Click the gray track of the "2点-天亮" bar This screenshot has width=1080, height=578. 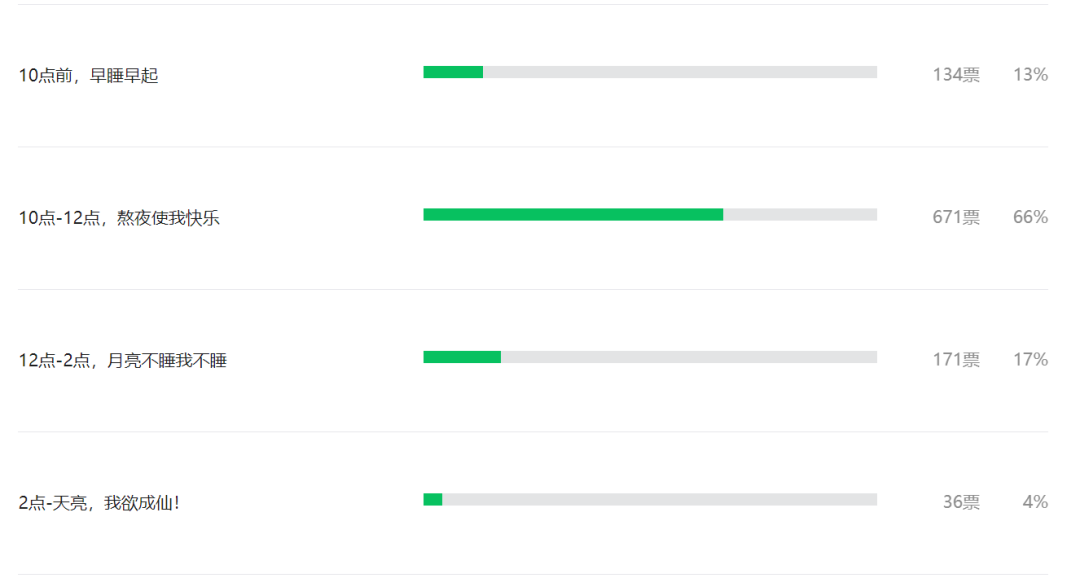click(x=660, y=500)
